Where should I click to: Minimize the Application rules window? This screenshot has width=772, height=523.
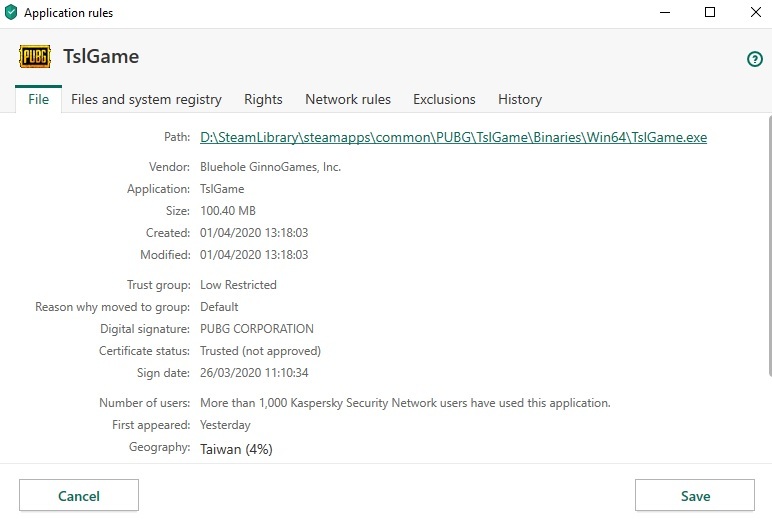pyautogui.click(x=665, y=12)
